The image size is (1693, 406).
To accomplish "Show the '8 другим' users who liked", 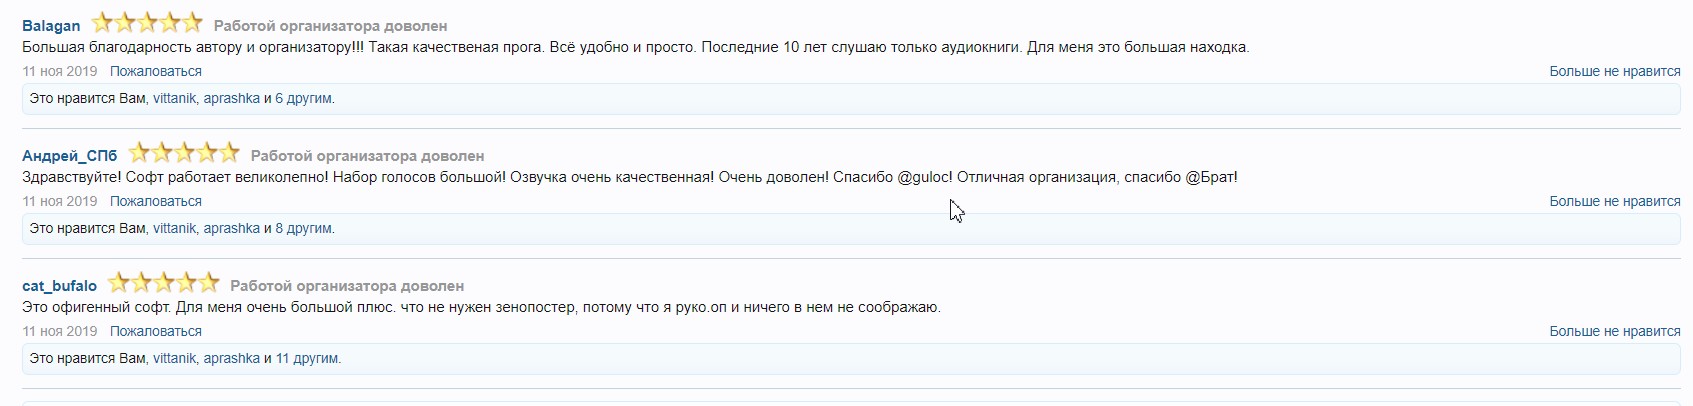I will click(304, 229).
